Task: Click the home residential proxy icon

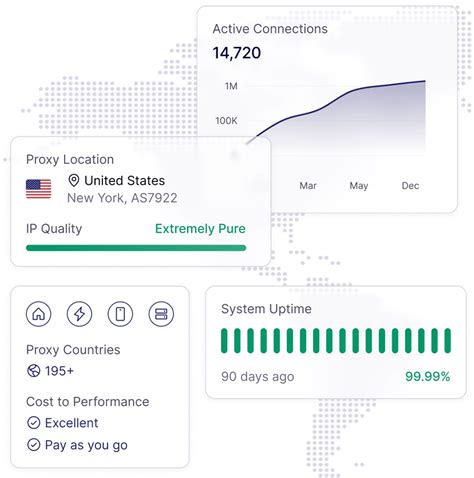Action: click(x=39, y=314)
